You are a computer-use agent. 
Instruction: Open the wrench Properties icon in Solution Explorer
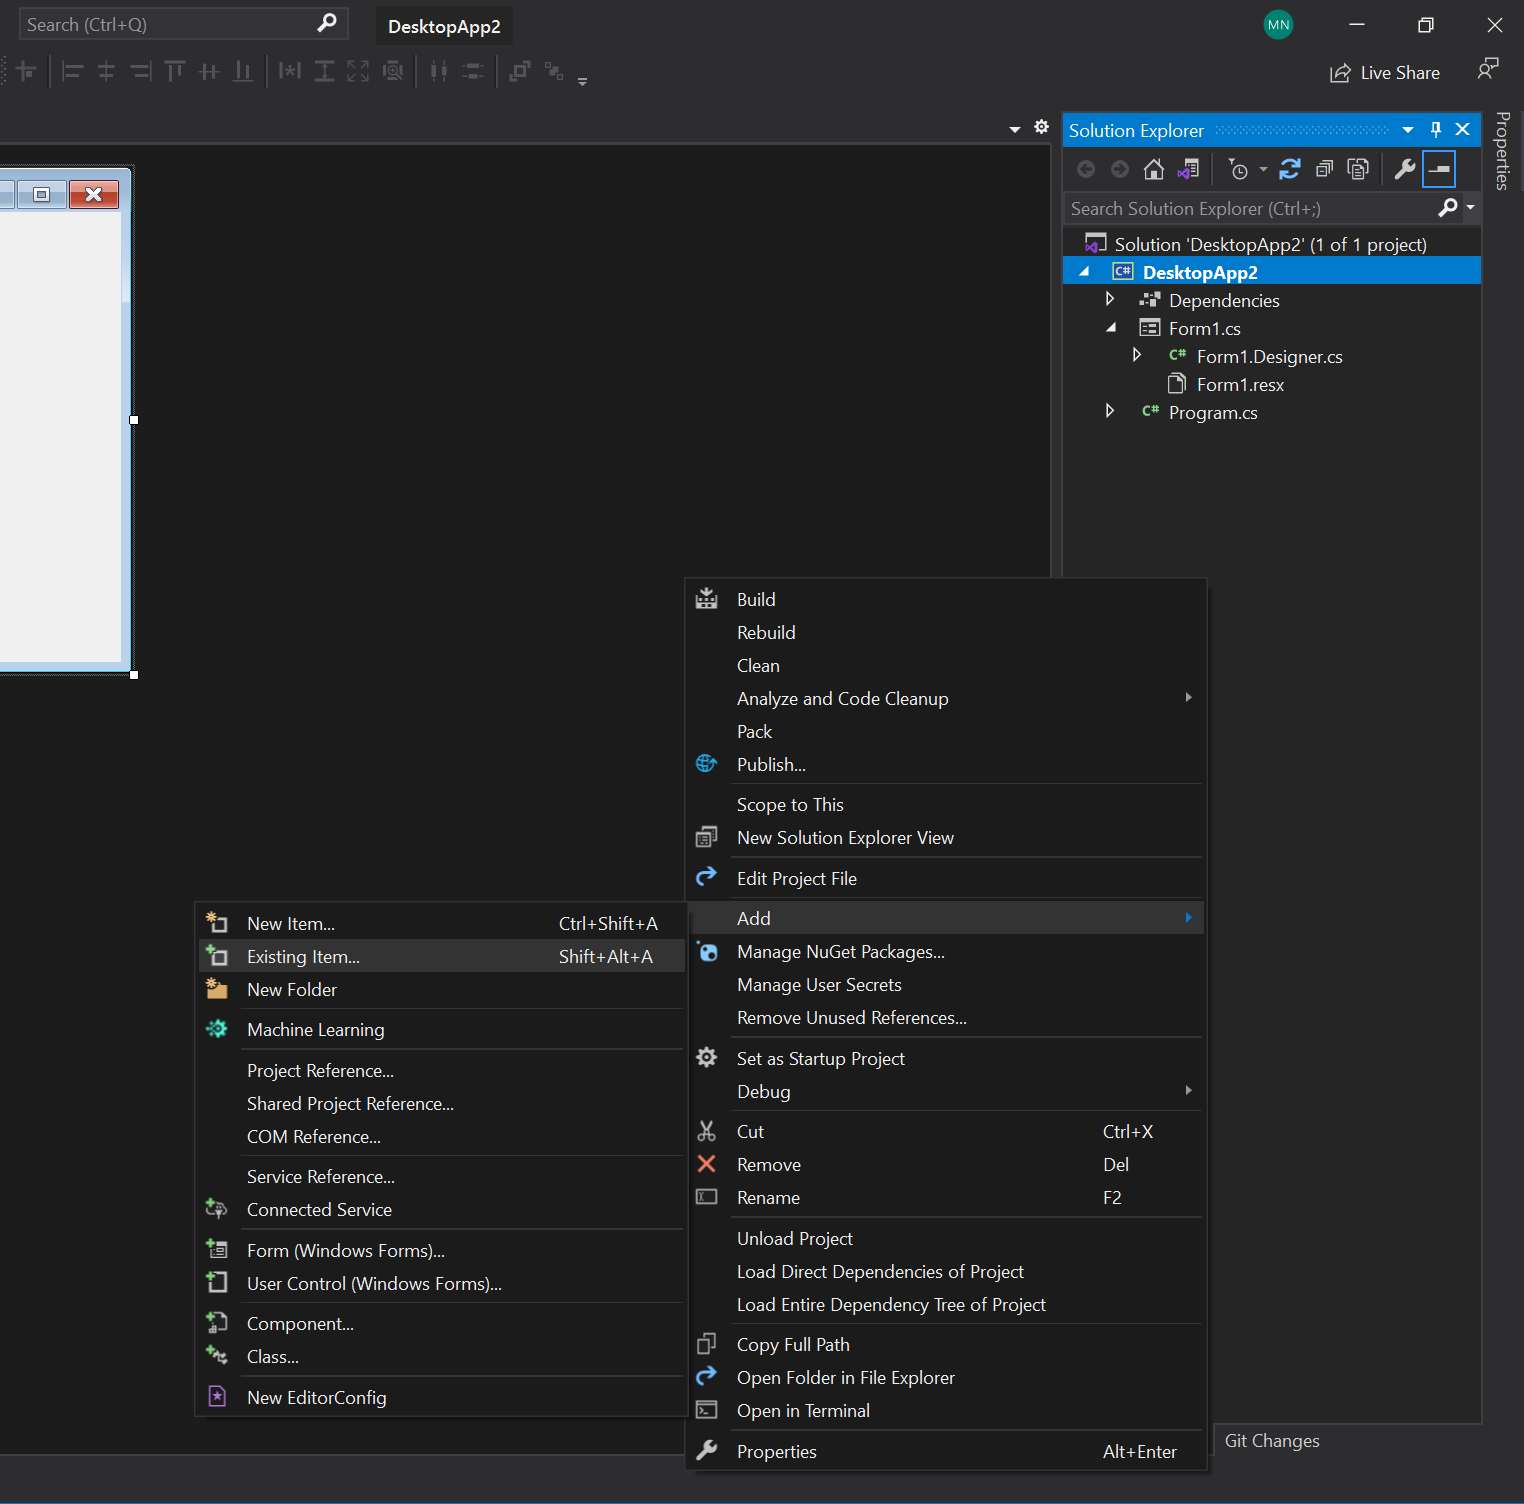pyautogui.click(x=1405, y=169)
